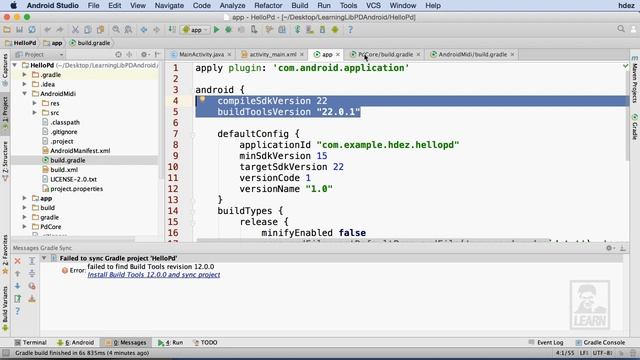Click Previous message up arrow

coord(18,273)
